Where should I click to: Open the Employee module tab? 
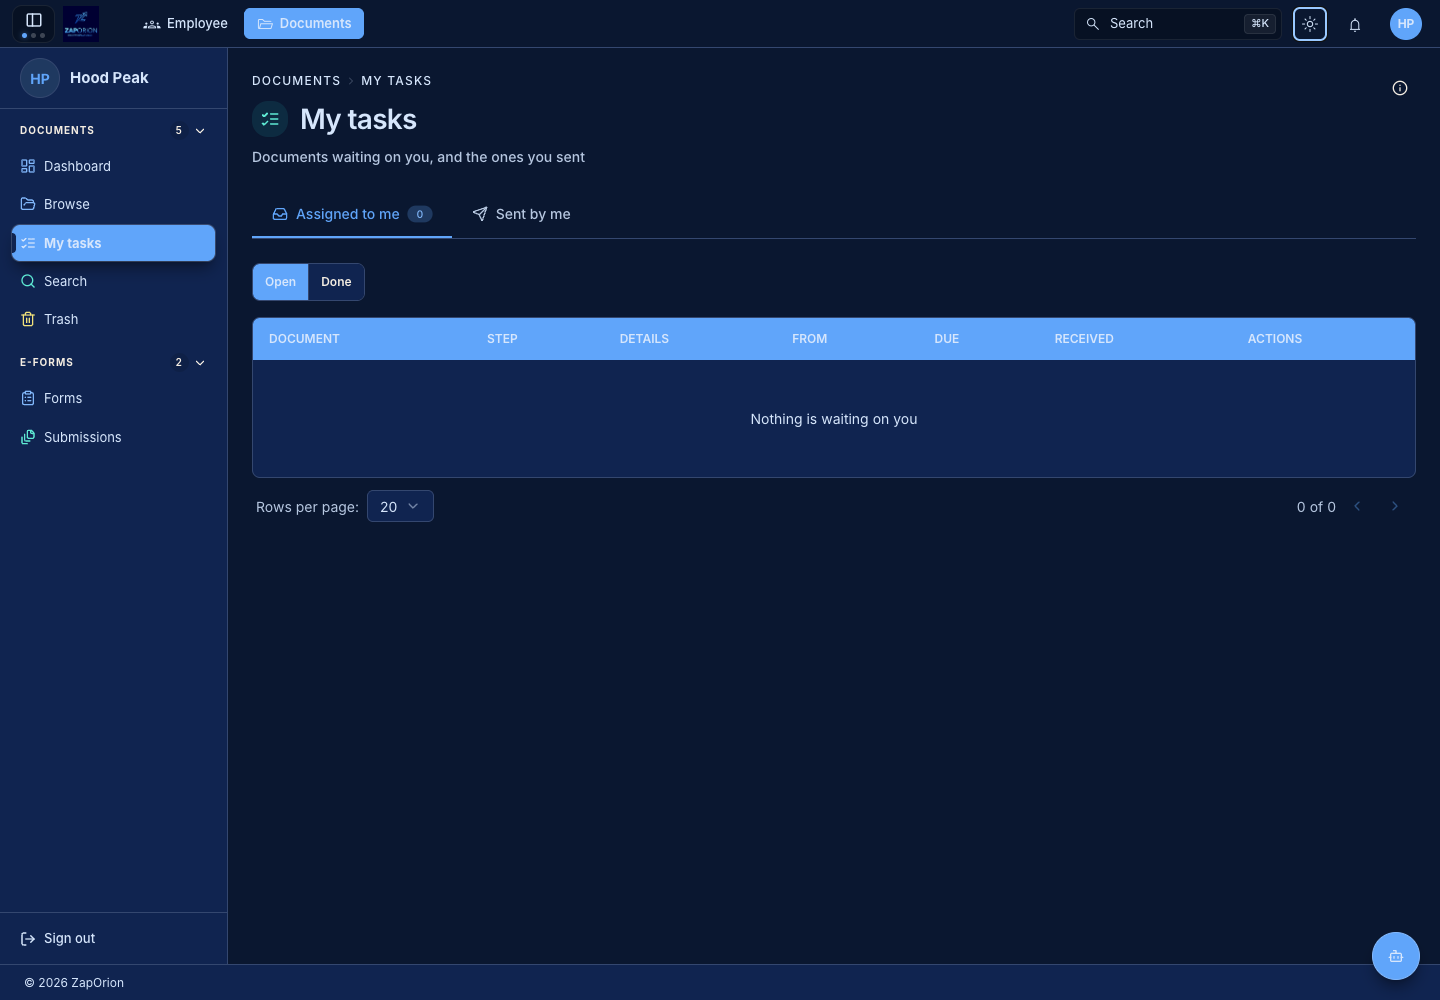186,23
